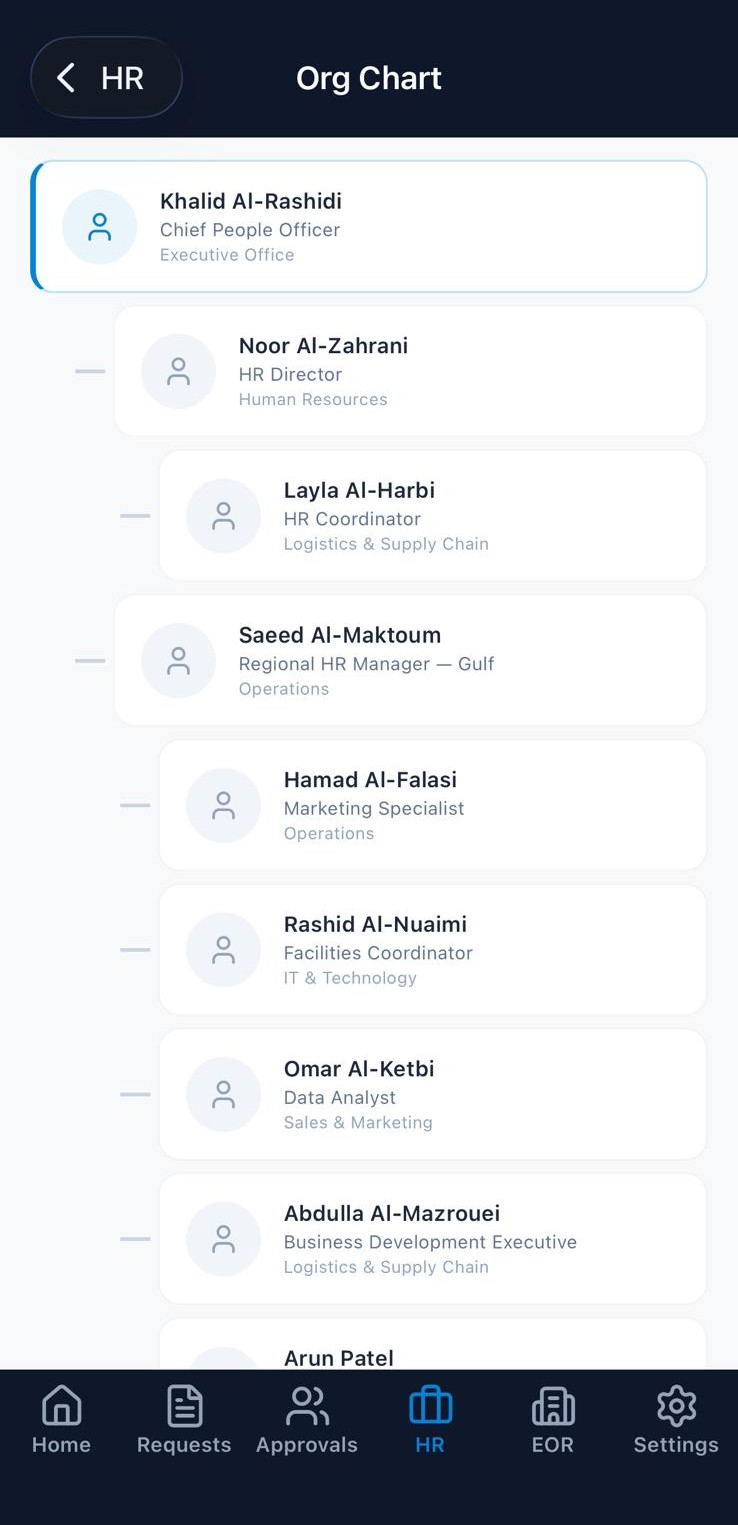
Task: Open the Home tab icon
Action: pyautogui.click(x=61, y=1406)
